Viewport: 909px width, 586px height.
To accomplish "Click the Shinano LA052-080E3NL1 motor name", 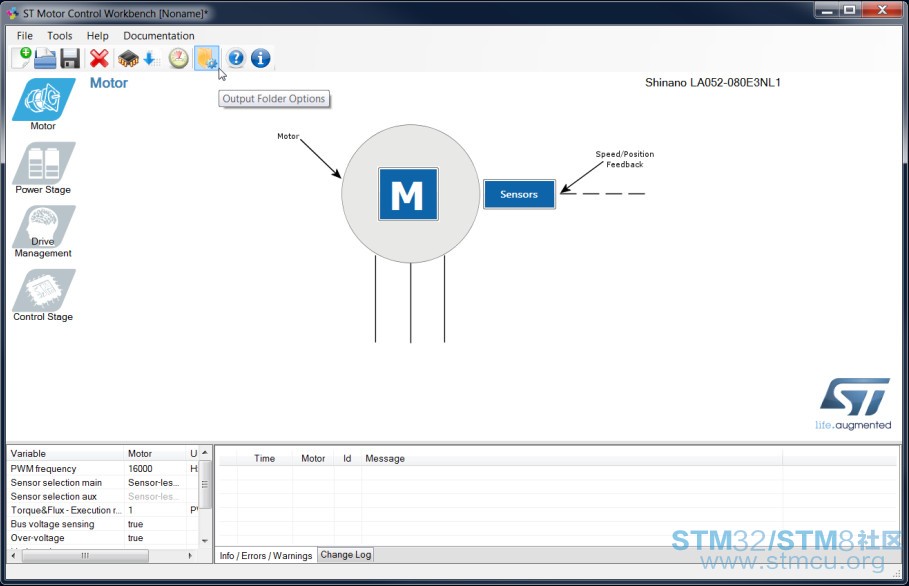I will click(x=713, y=82).
